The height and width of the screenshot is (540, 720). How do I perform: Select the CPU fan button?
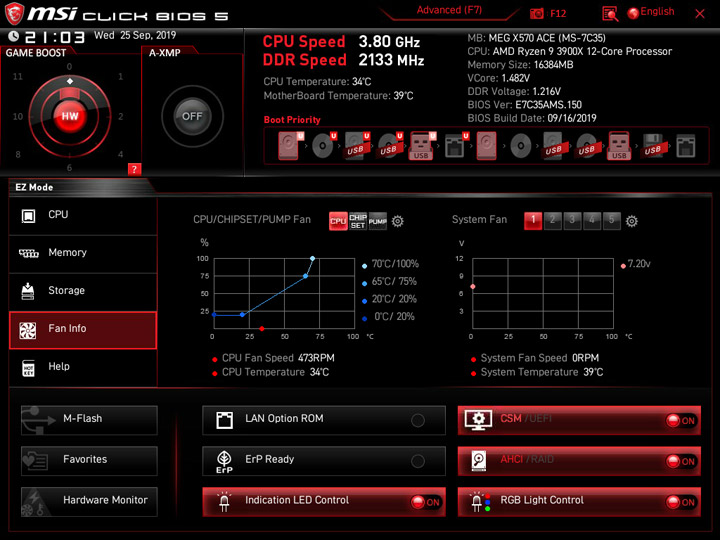[338, 221]
